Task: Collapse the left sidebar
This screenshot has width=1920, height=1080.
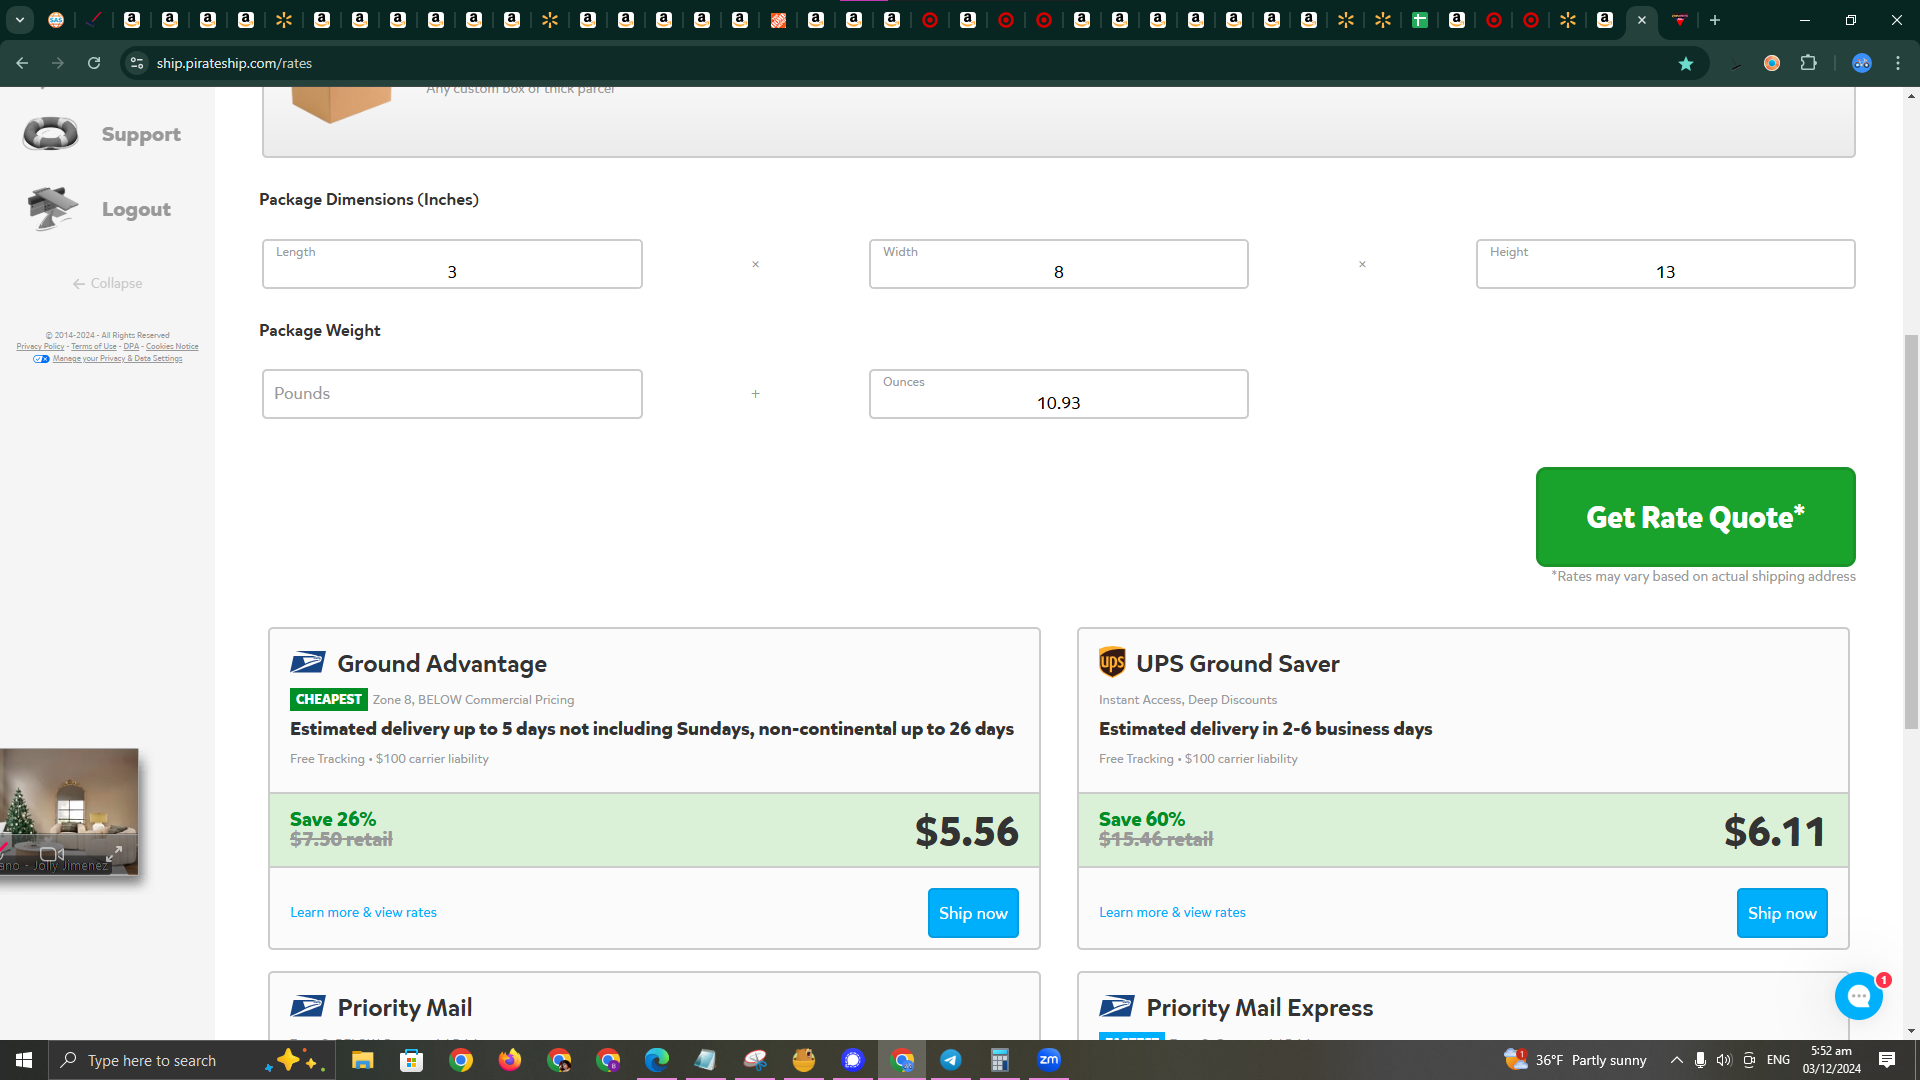Action: 107,283
